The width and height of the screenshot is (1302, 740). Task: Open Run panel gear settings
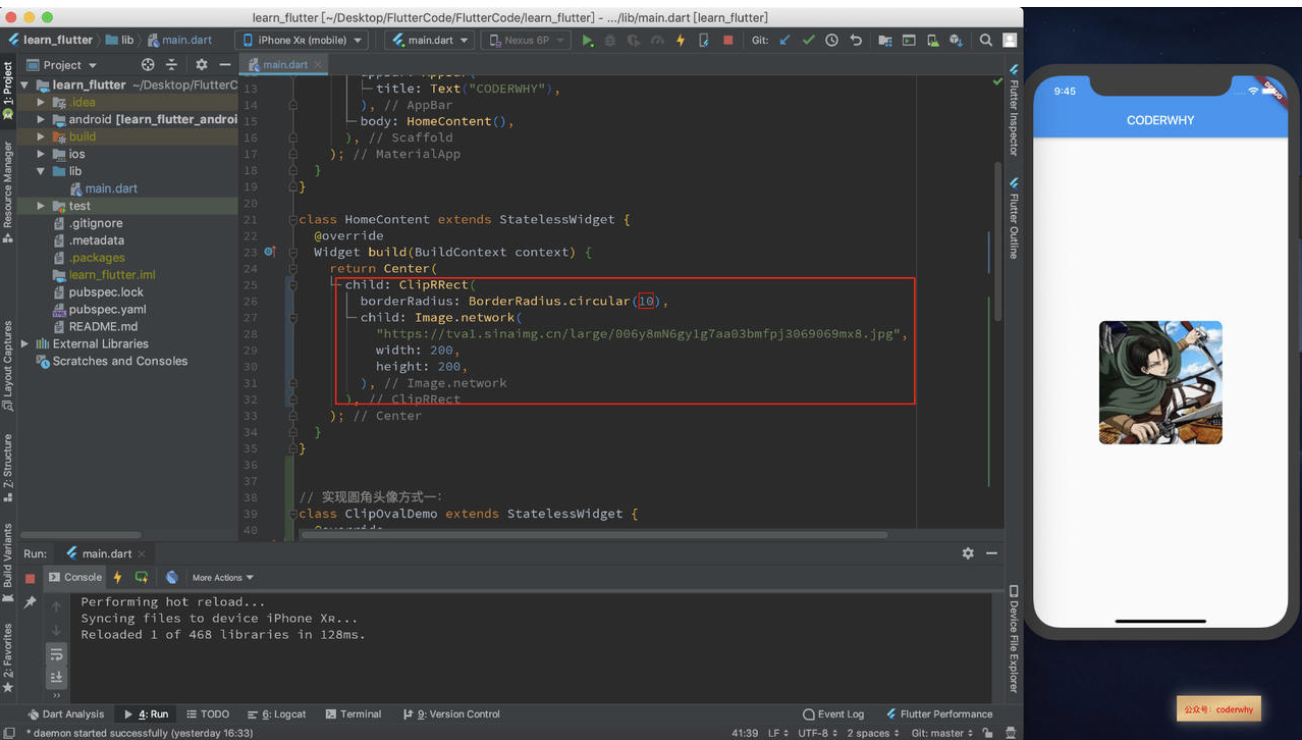[968, 553]
